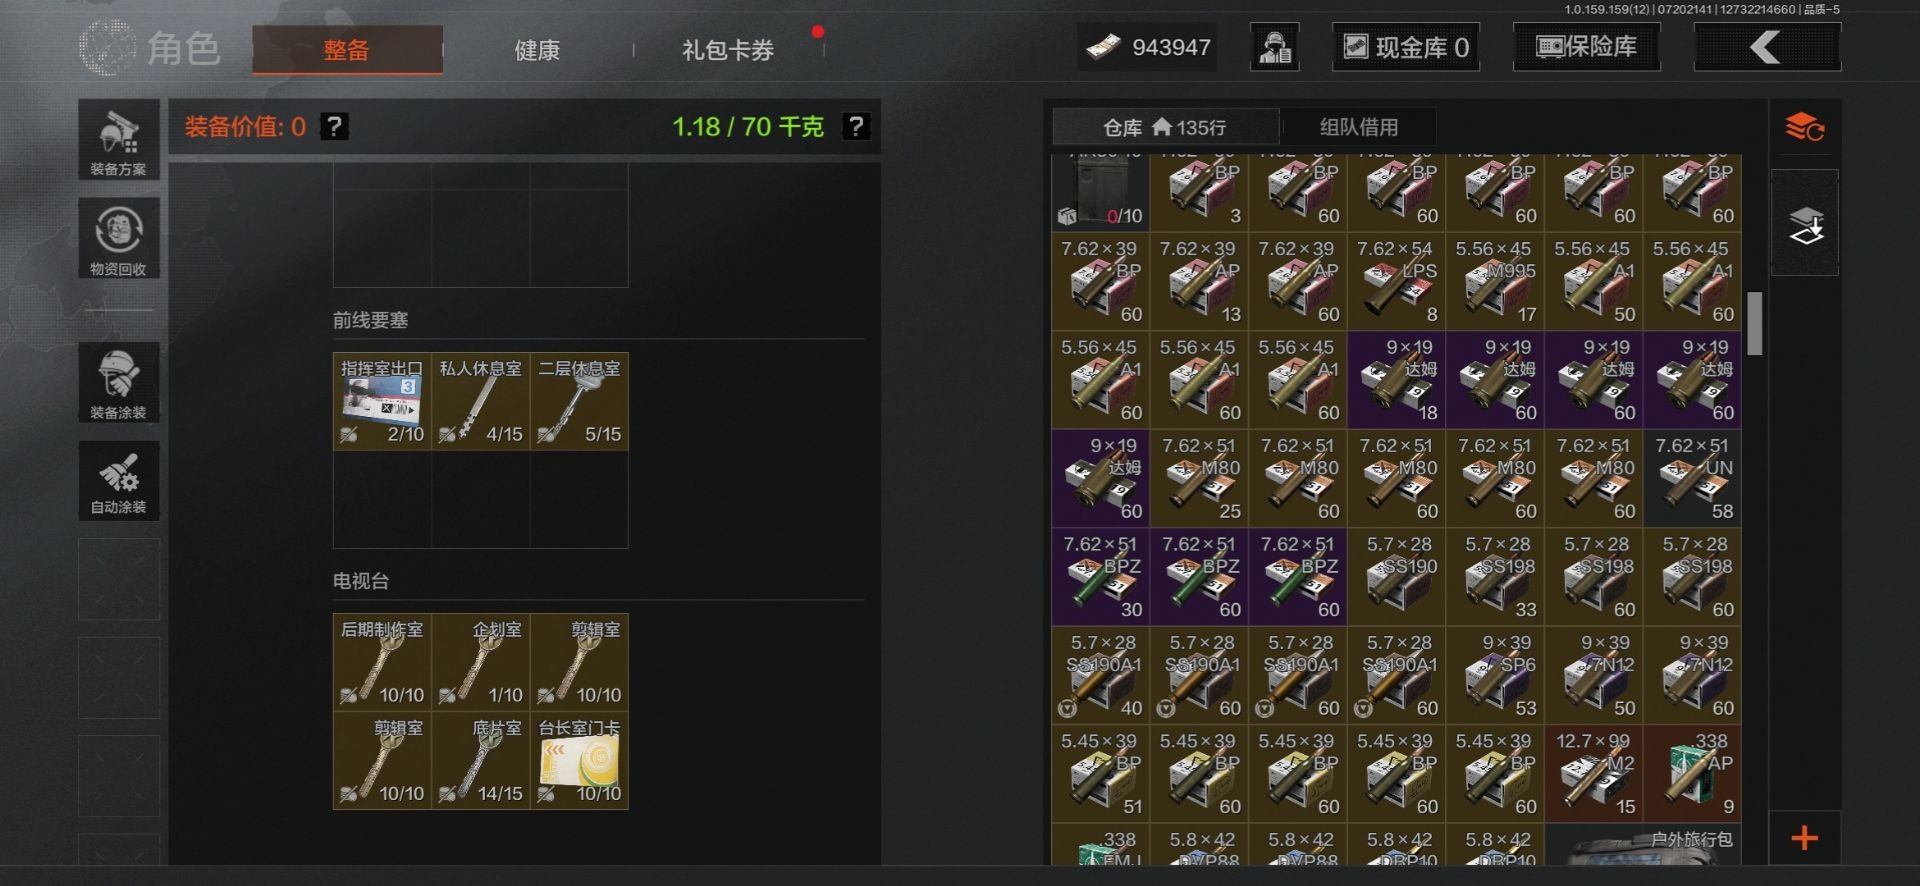Go back using the left arrow button
Viewport: 1920px width, 886px height.
1767,47
